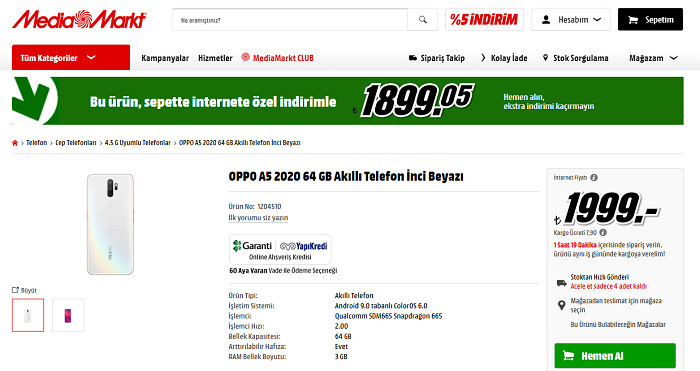Click the info icon next to Kargo Ücreti
Screen dimensions: 700x371
pyautogui.click(x=603, y=233)
